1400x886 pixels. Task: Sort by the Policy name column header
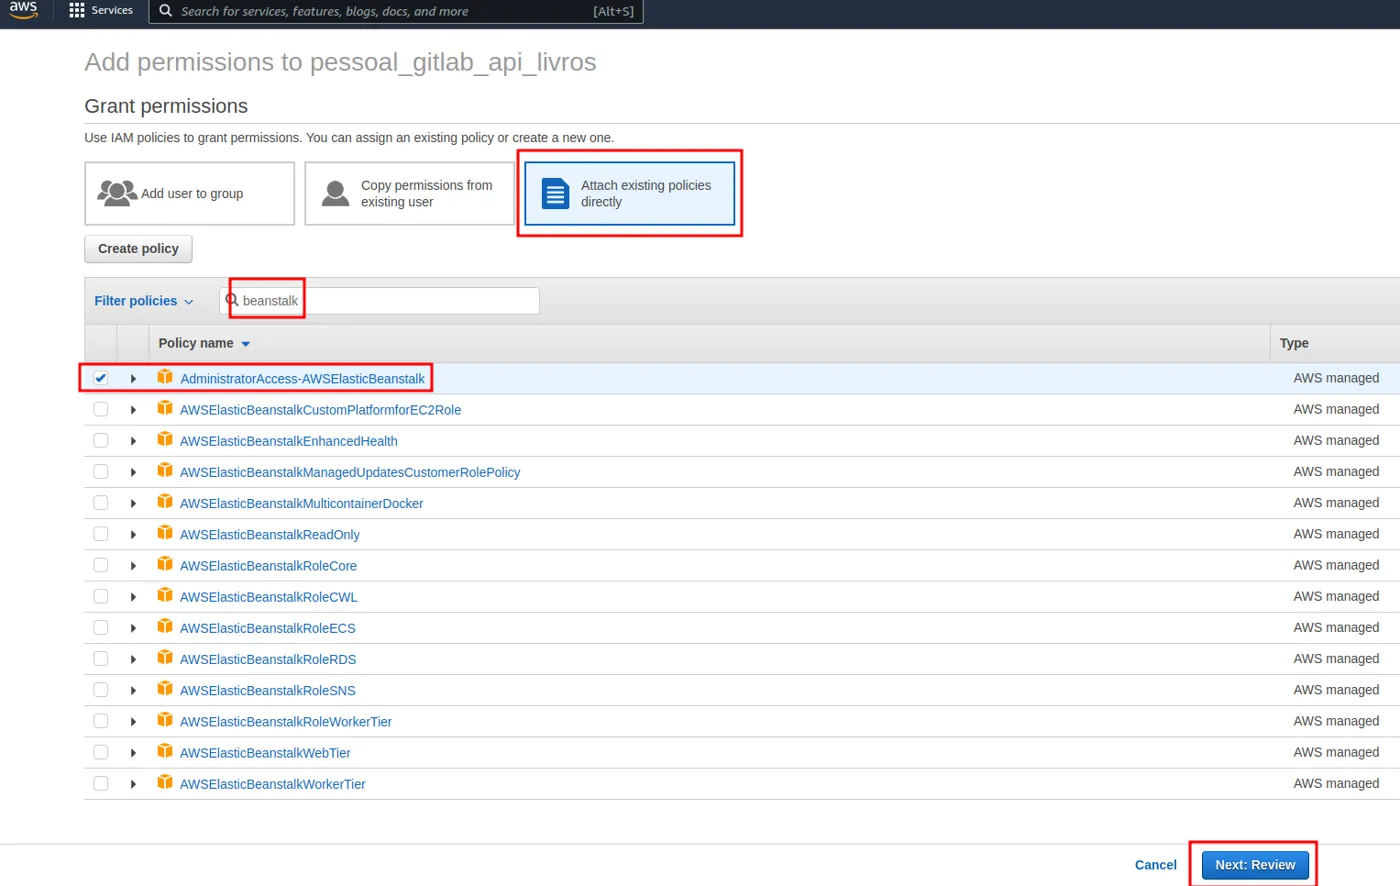pos(204,343)
